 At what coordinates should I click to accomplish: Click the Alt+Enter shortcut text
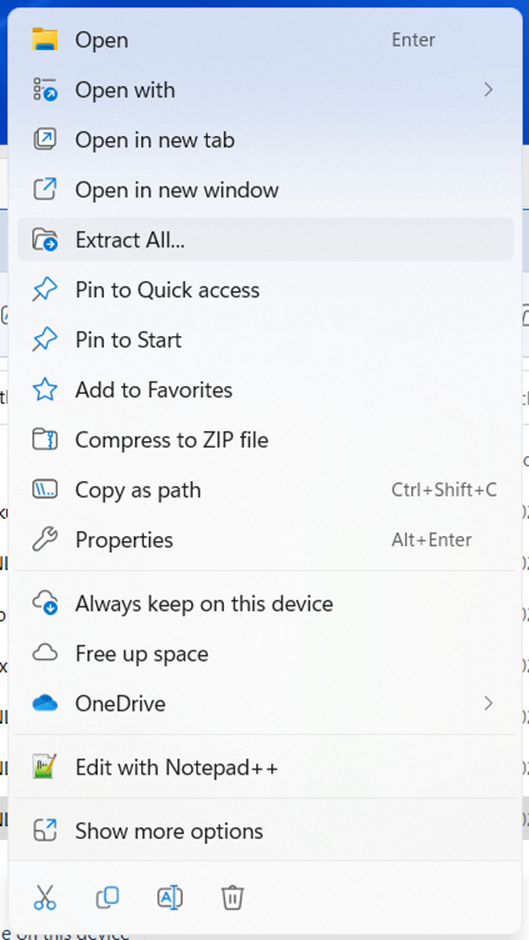(x=431, y=540)
